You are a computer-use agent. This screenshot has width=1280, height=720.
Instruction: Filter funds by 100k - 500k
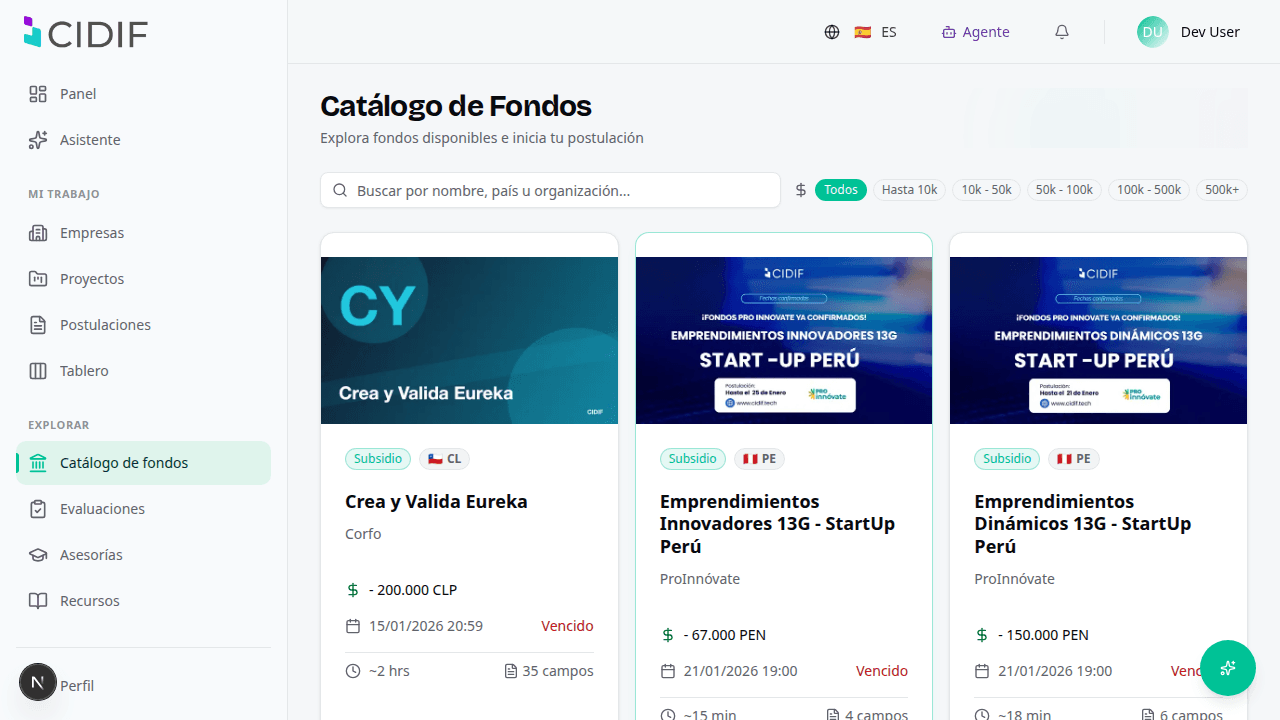[1149, 190]
